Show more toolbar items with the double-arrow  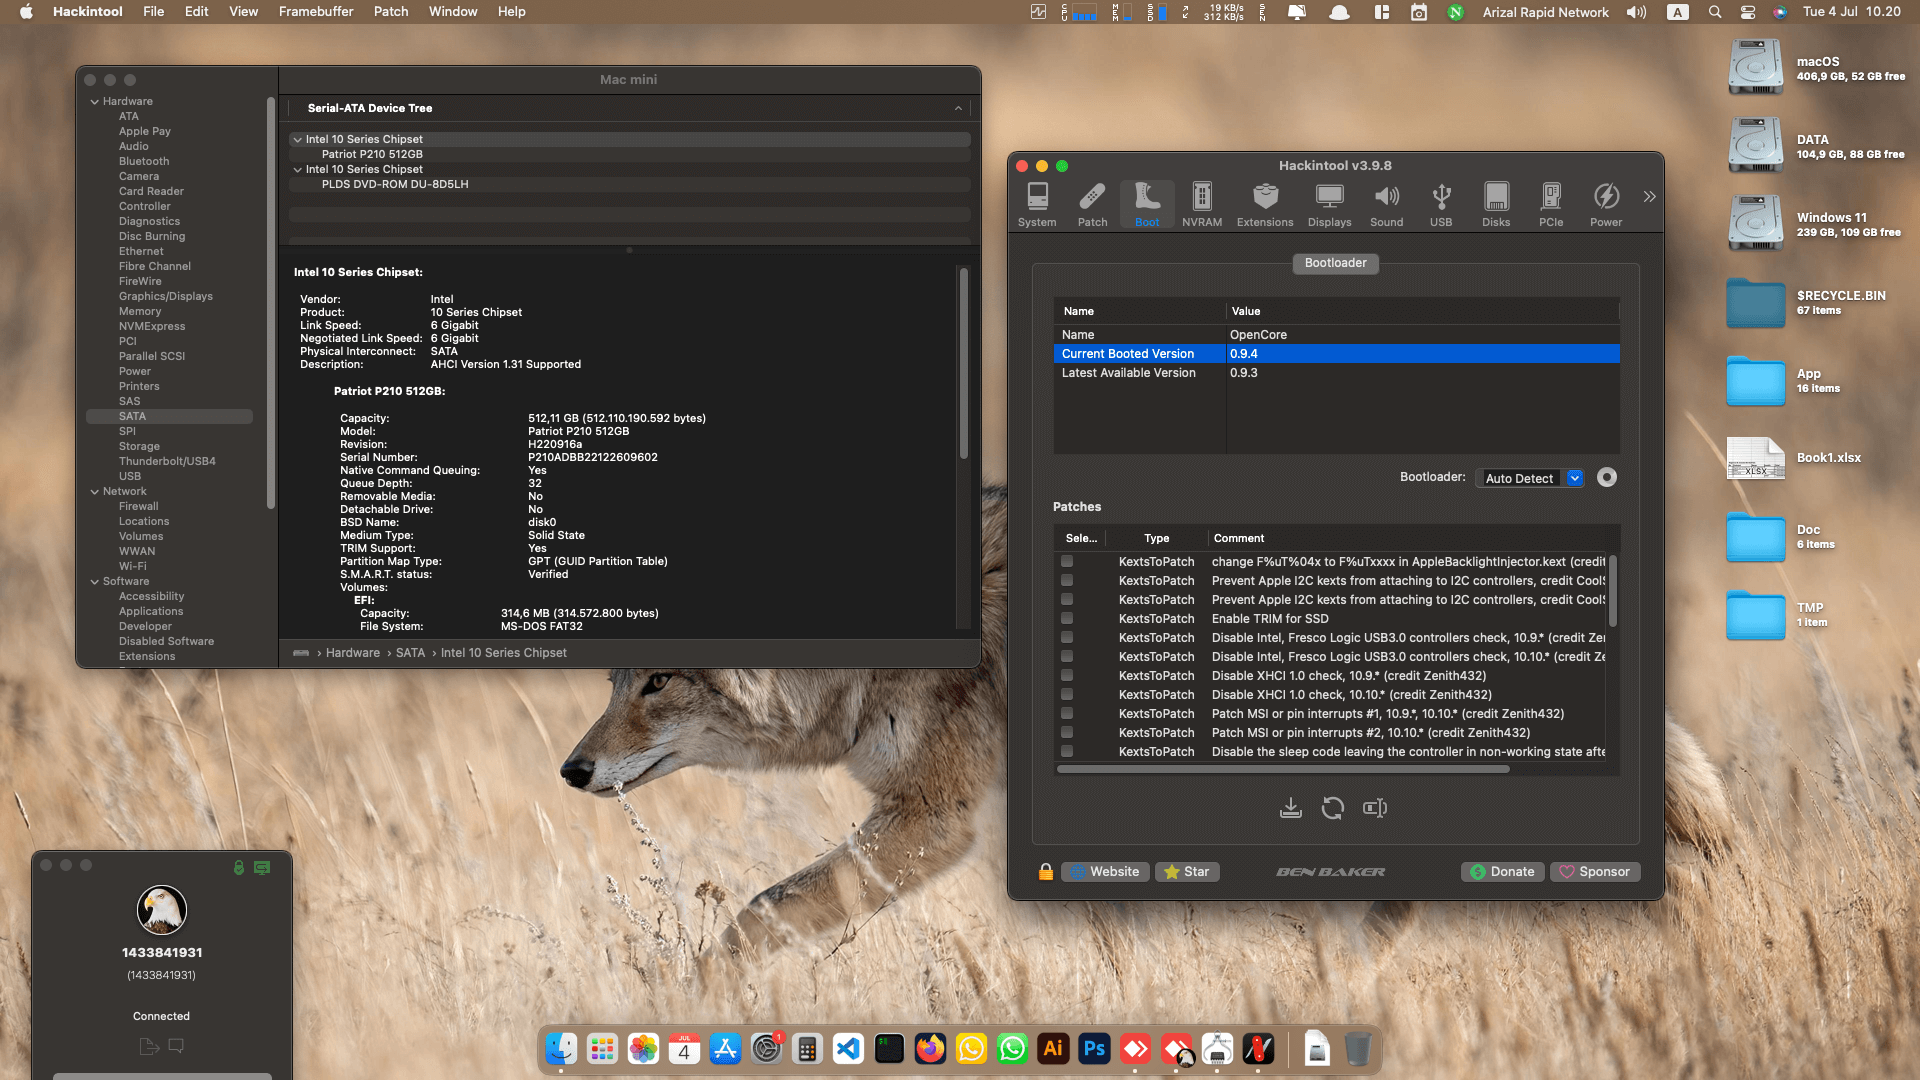click(1649, 197)
